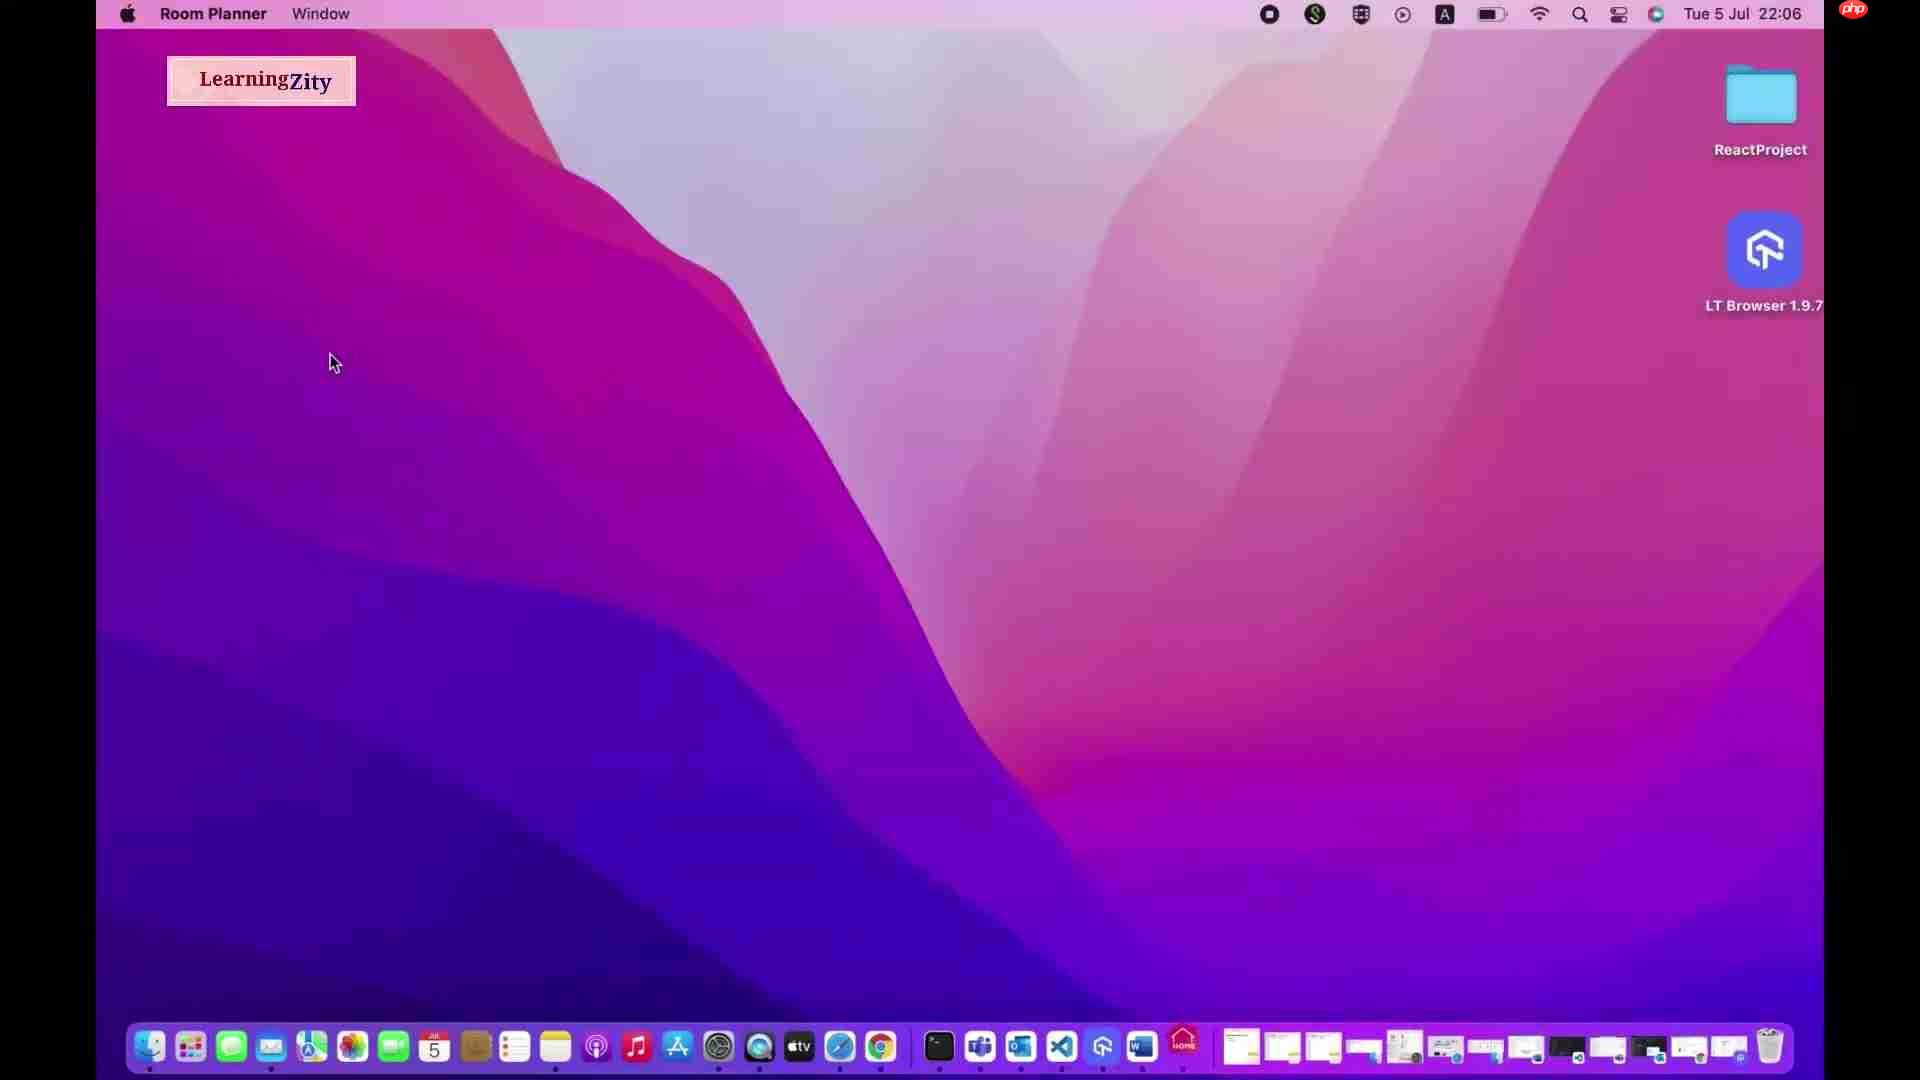This screenshot has width=1920, height=1080.
Task: Toggle the Wi-Fi status menu
Action: pyautogui.click(x=1539, y=14)
